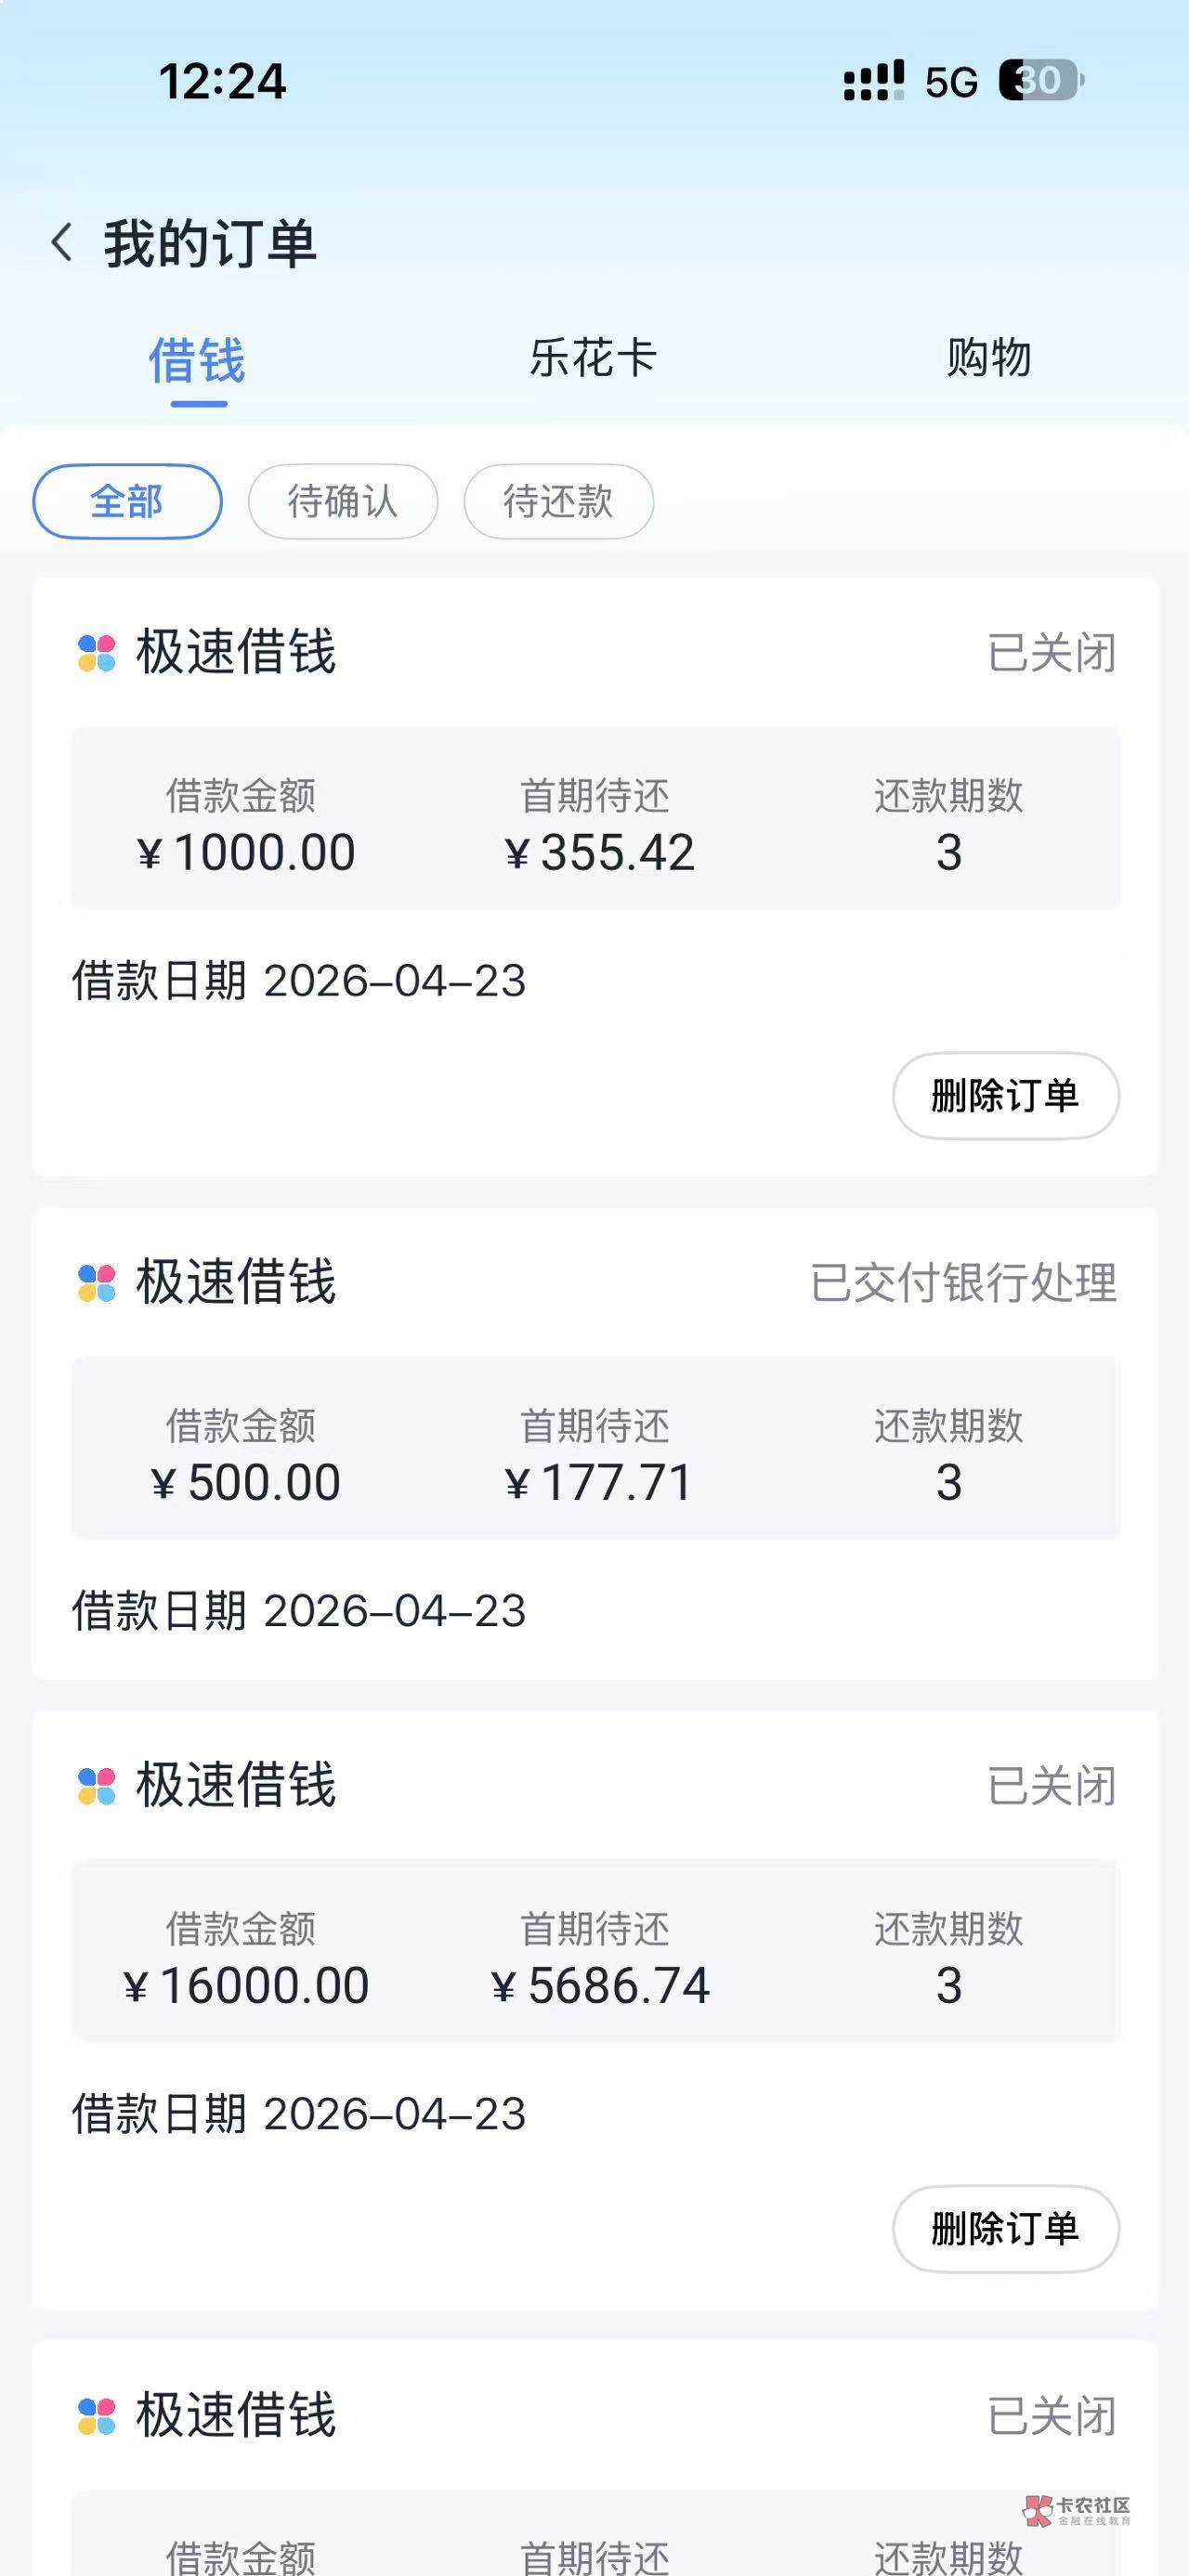Delete the ¥1000.00 order via 删除订单
This screenshot has width=1189, height=2576.
1005,1096
